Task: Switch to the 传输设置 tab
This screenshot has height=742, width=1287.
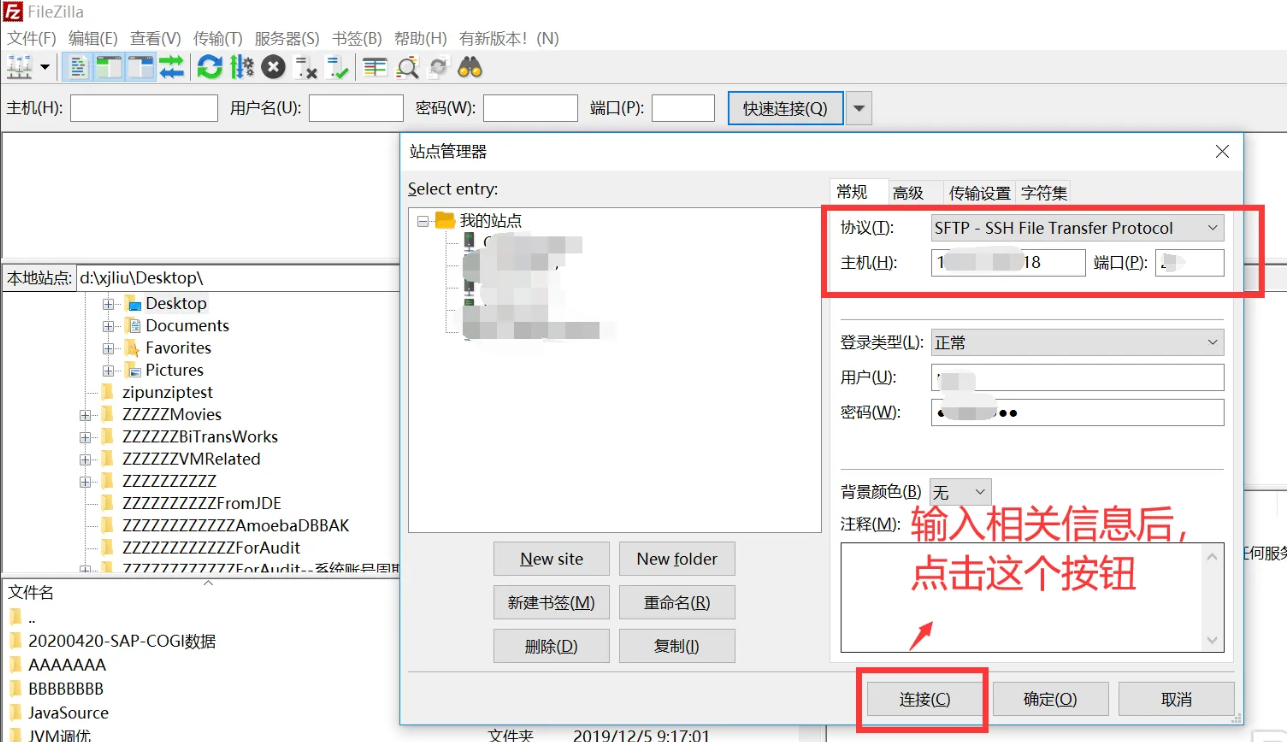Action: point(979,193)
